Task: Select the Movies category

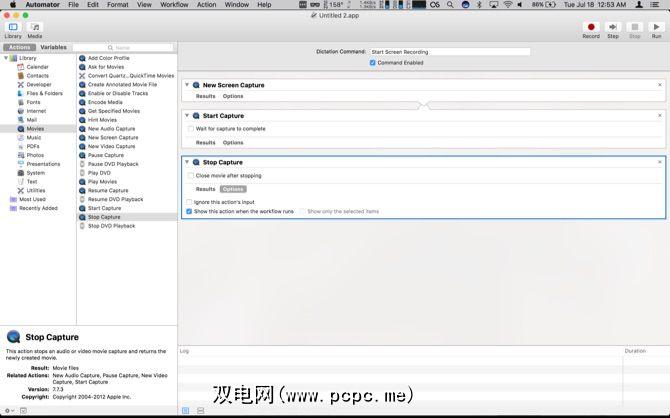Action: pyautogui.click(x=35, y=129)
